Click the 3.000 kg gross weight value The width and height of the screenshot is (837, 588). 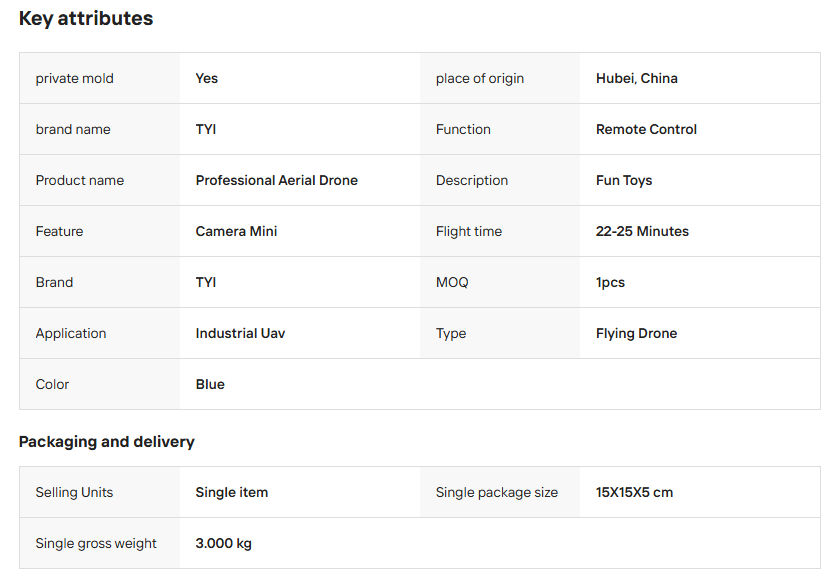pyautogui.click(x=223, y=544)
